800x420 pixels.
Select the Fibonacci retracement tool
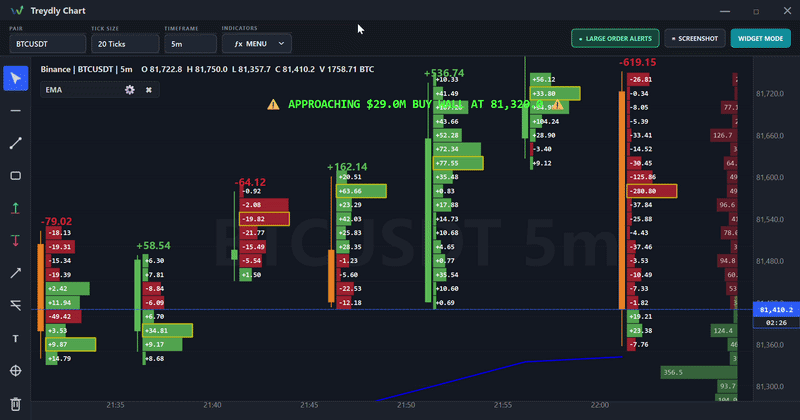coord(16,305)
